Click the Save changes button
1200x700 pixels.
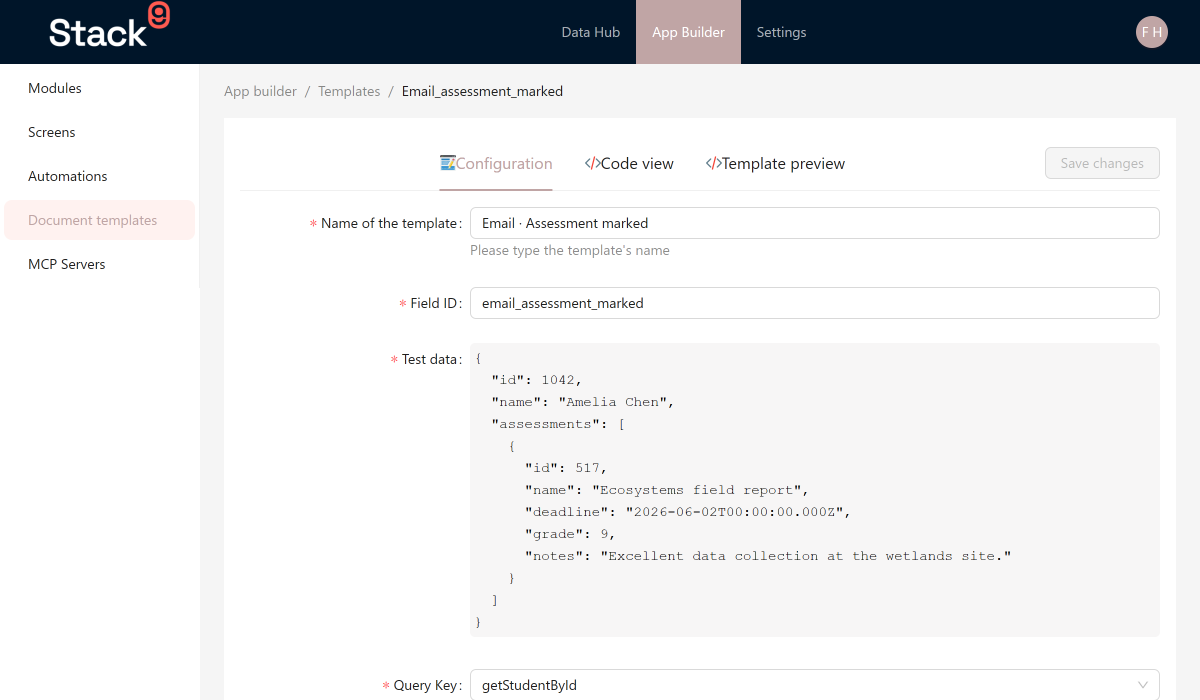[1102, 163]
